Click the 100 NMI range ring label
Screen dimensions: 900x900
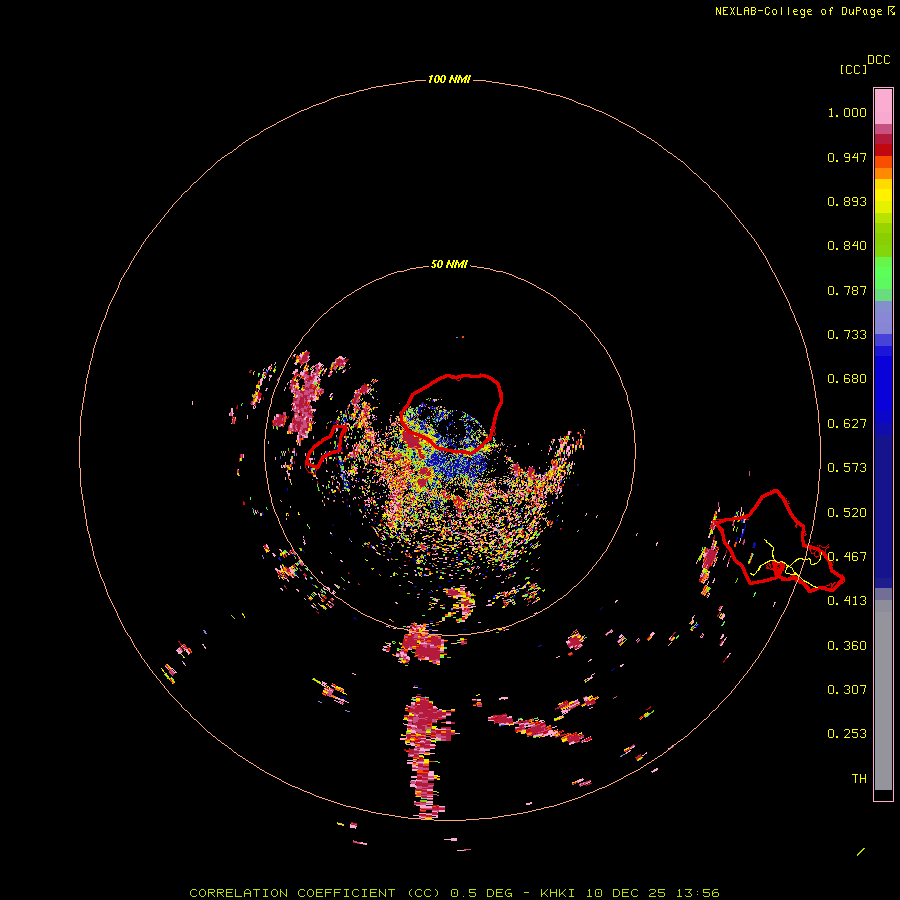coord(449,79)
